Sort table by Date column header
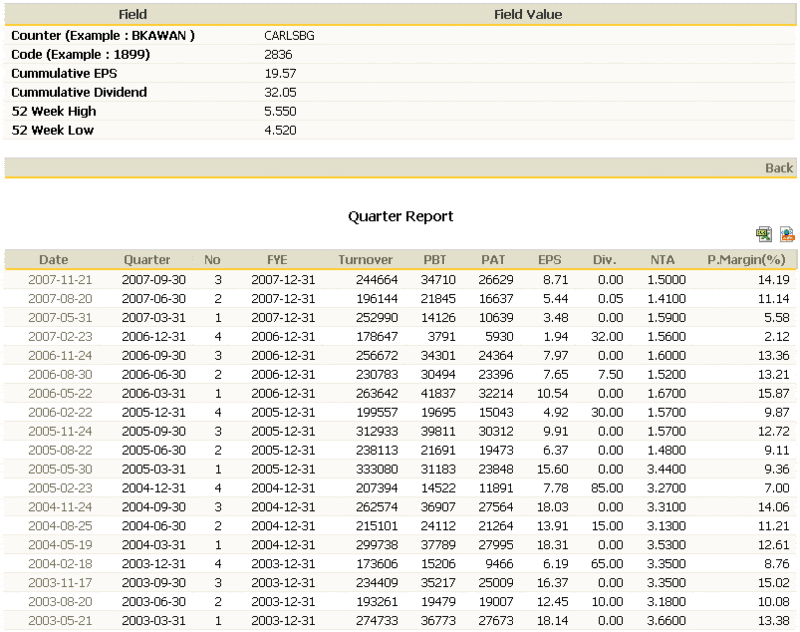The image size is (800, 632). 54,260
